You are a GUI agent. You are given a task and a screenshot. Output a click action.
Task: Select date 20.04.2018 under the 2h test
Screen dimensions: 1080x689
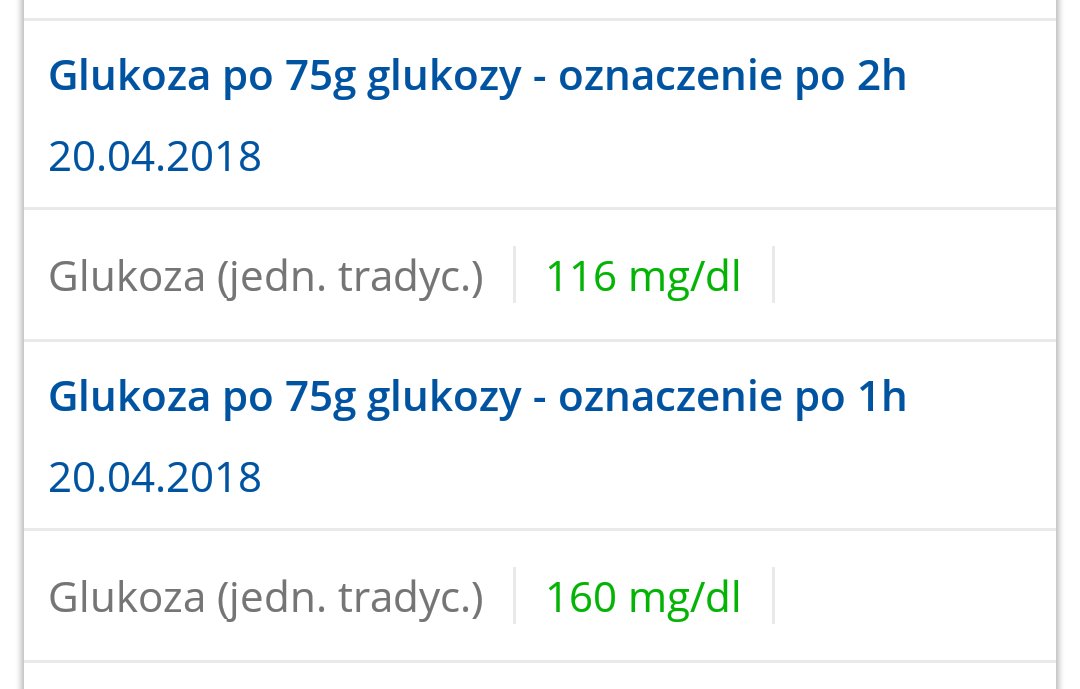click(155, 156)
